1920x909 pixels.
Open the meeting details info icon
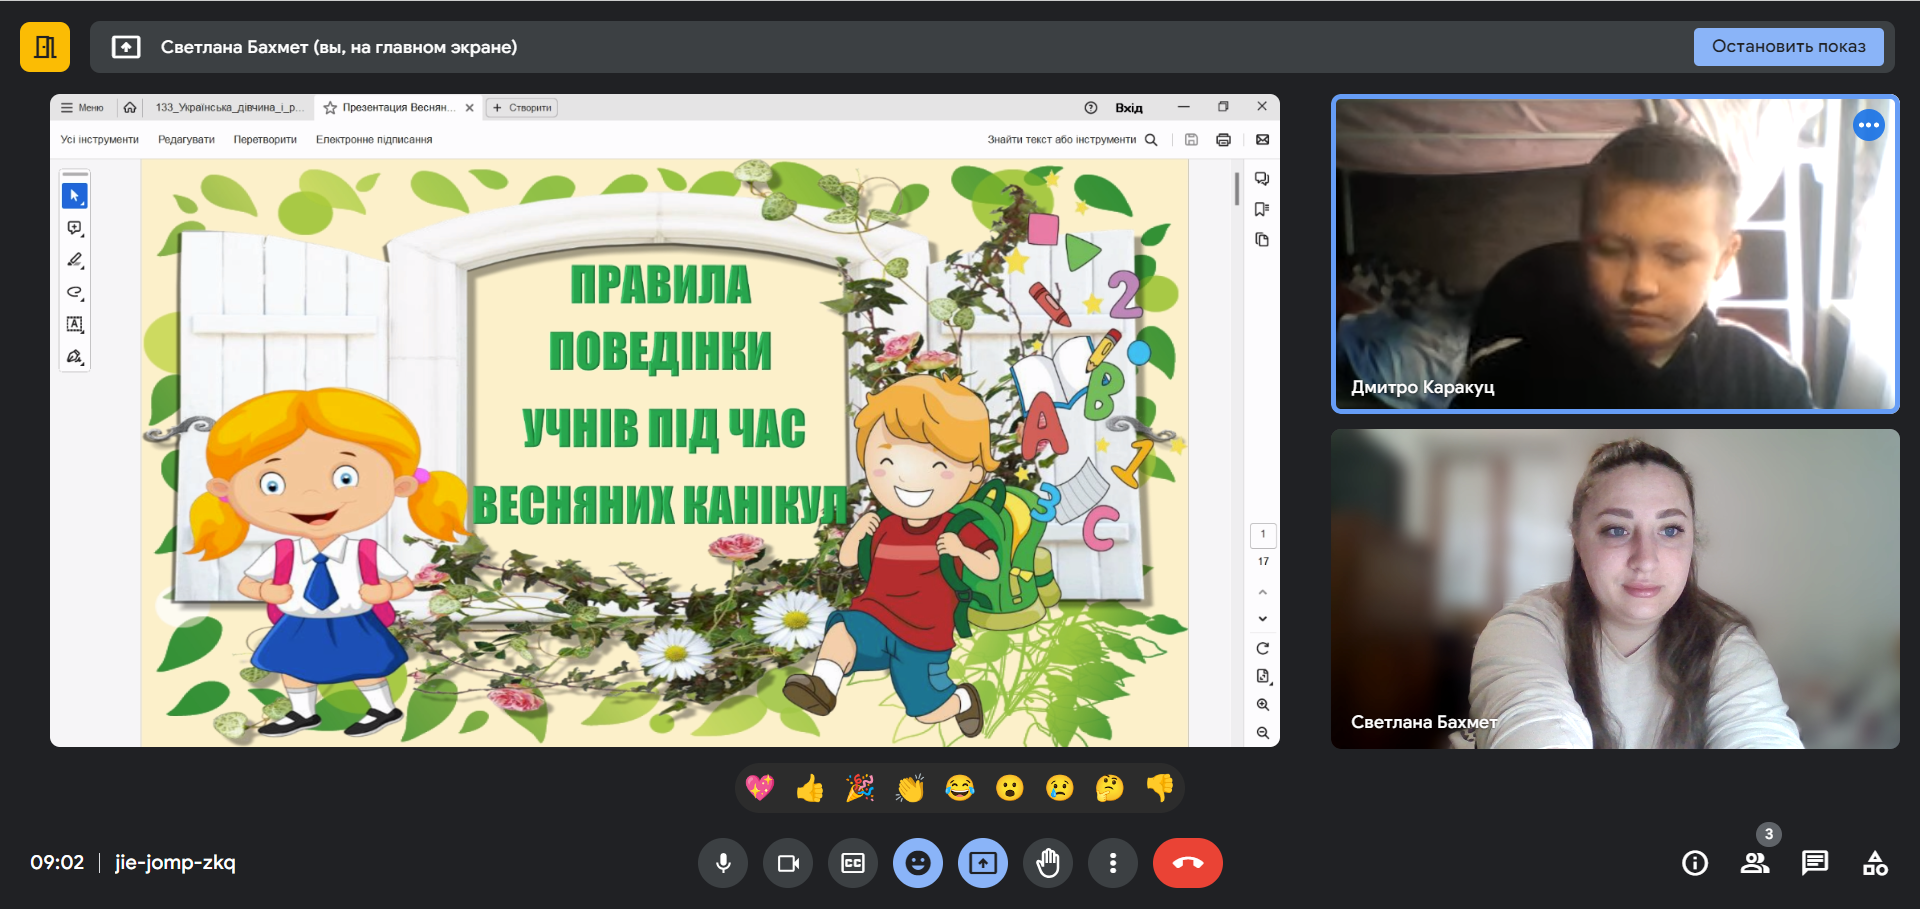[x=1694, y=863]
